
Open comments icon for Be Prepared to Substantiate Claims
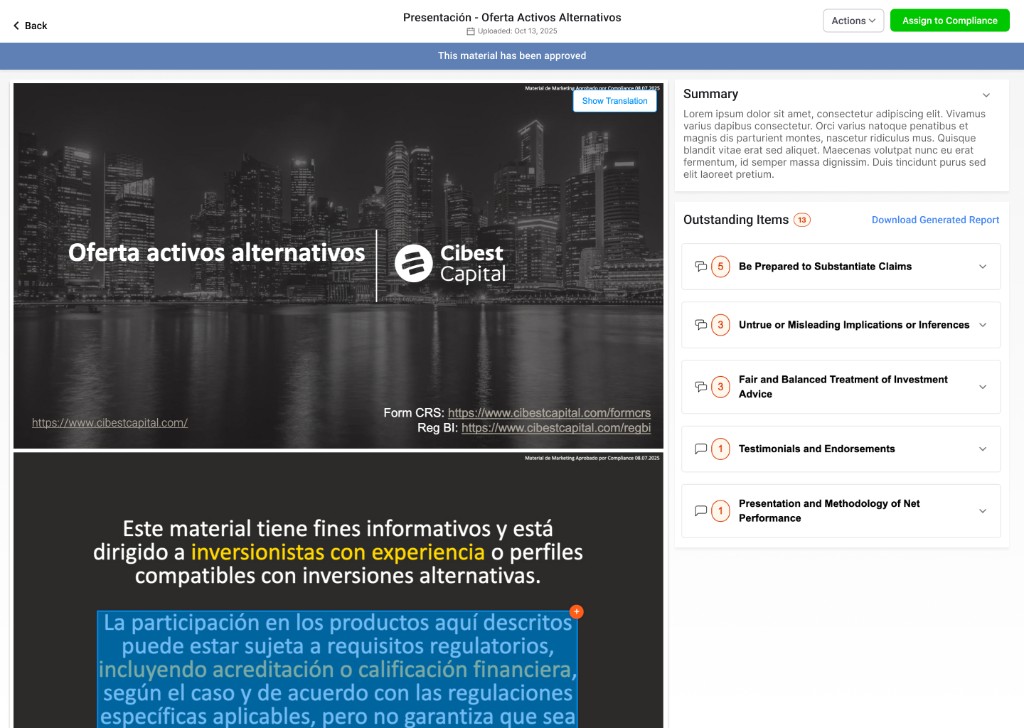(x=701, y=266)
